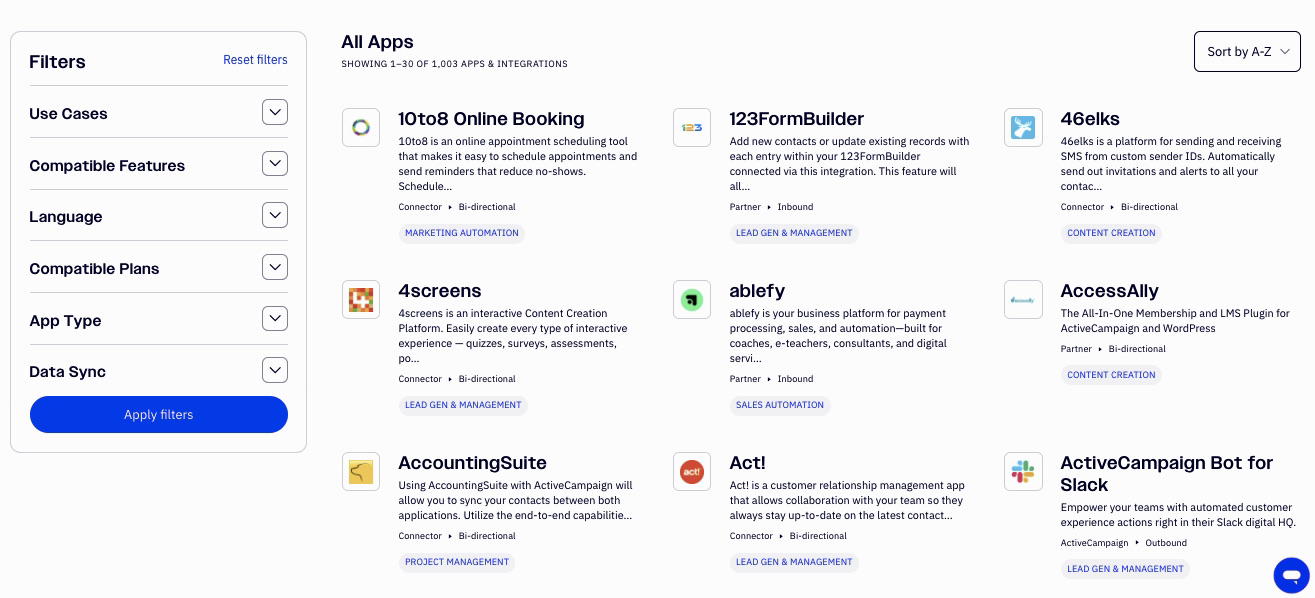
Task: Open the ActiveCampaign Bot for Slack logo
Action: pos(1023,471)
